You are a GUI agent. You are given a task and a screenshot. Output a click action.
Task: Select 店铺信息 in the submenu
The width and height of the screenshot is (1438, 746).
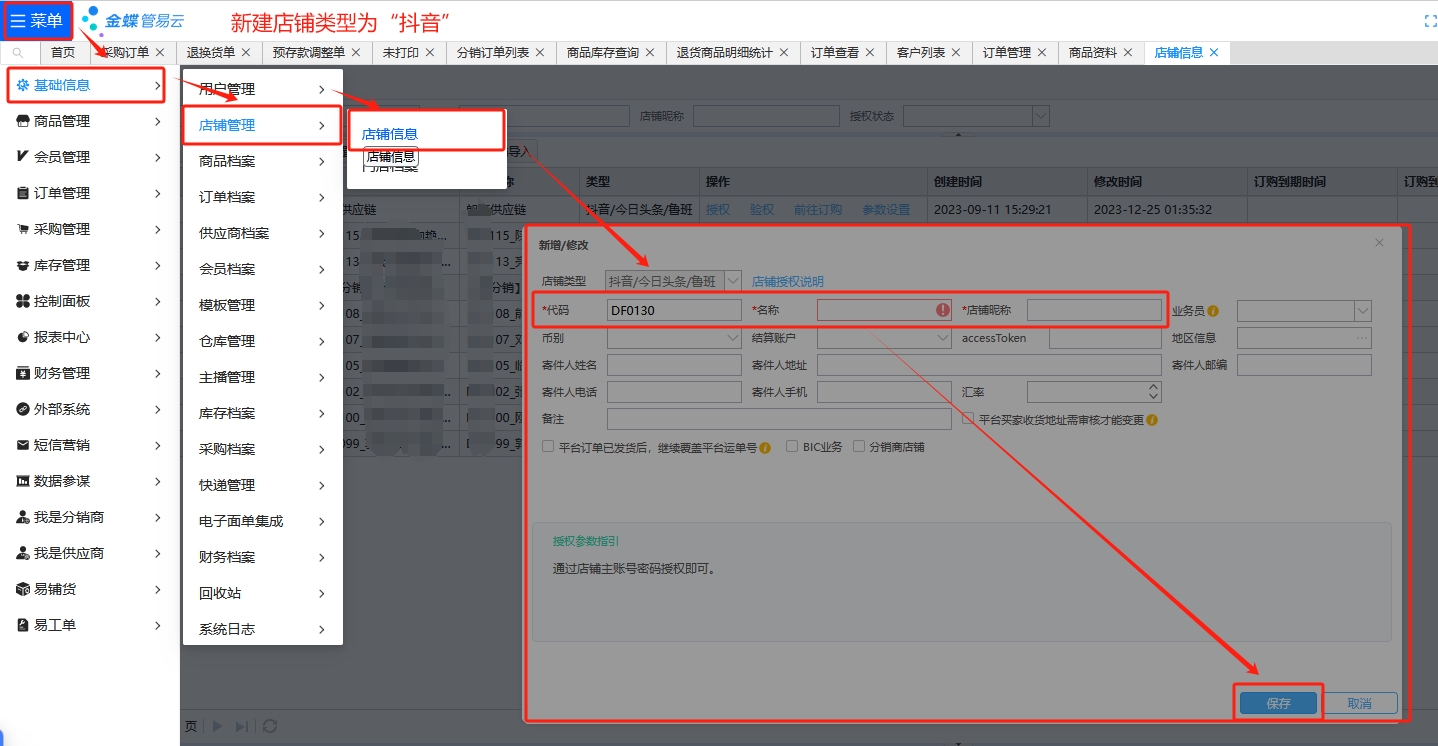[x=390, y=134]
